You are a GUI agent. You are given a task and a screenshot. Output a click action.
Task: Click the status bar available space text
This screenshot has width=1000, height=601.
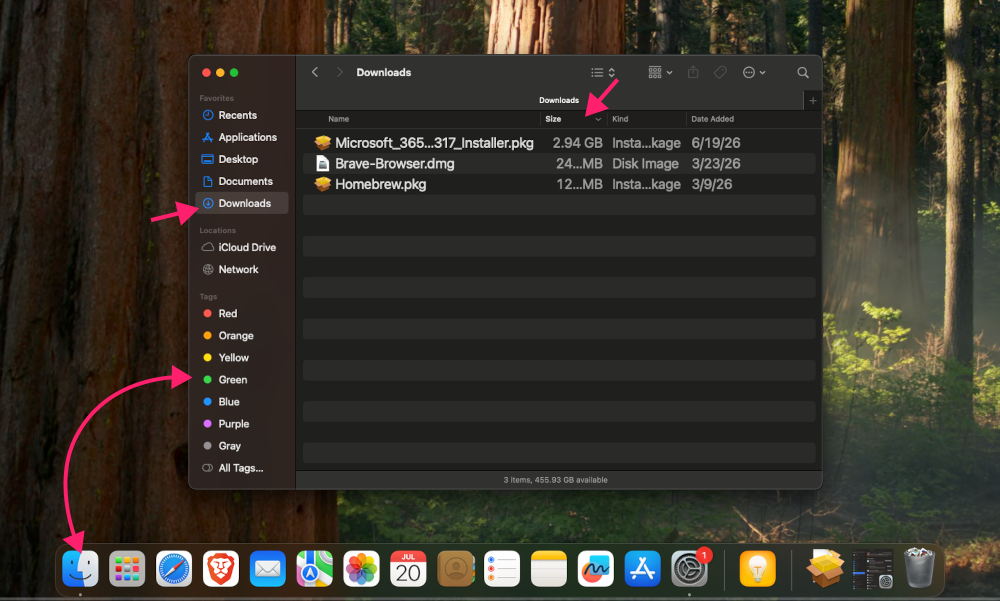[x=555, y=480]
